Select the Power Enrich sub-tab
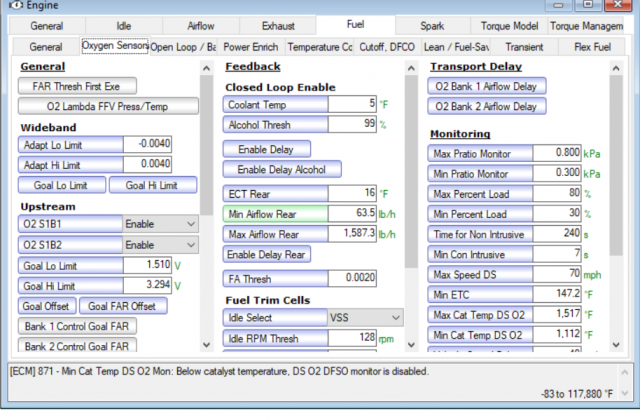The image size is (640, 420). click(x=251, y=46)
